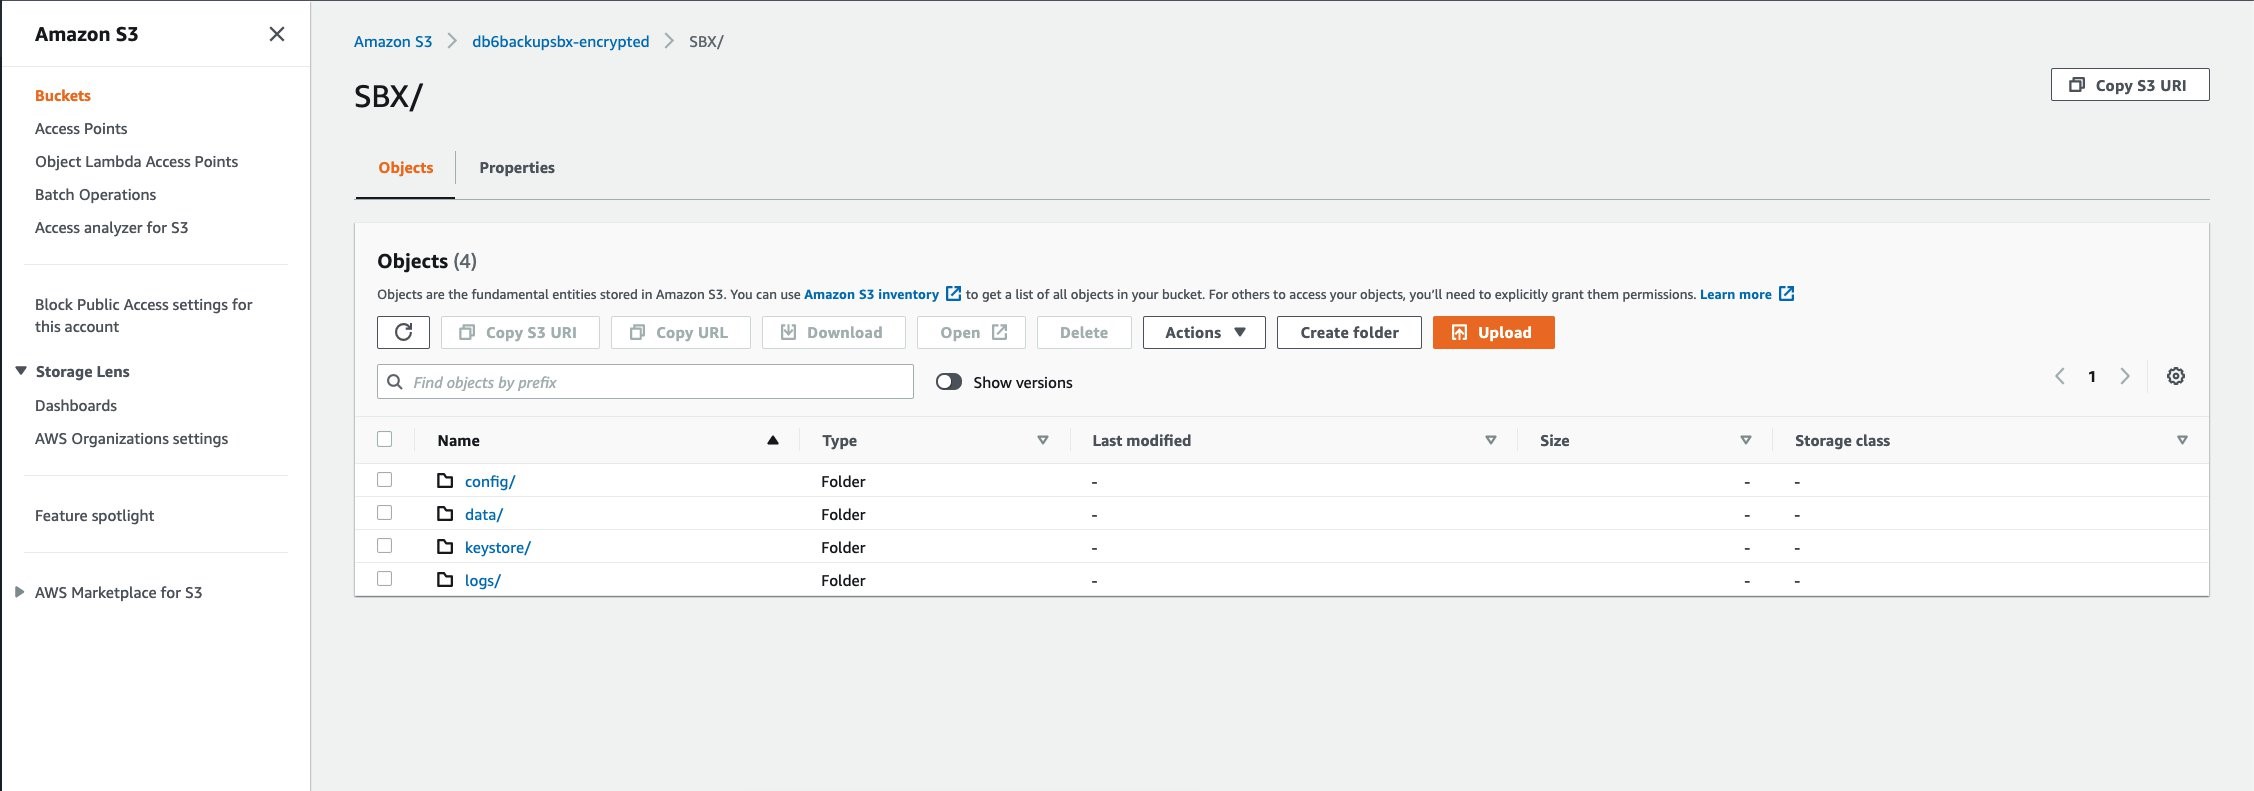Click the Name column header
Viewport: 2254px width, 791px height.
[x=458, y=440]
